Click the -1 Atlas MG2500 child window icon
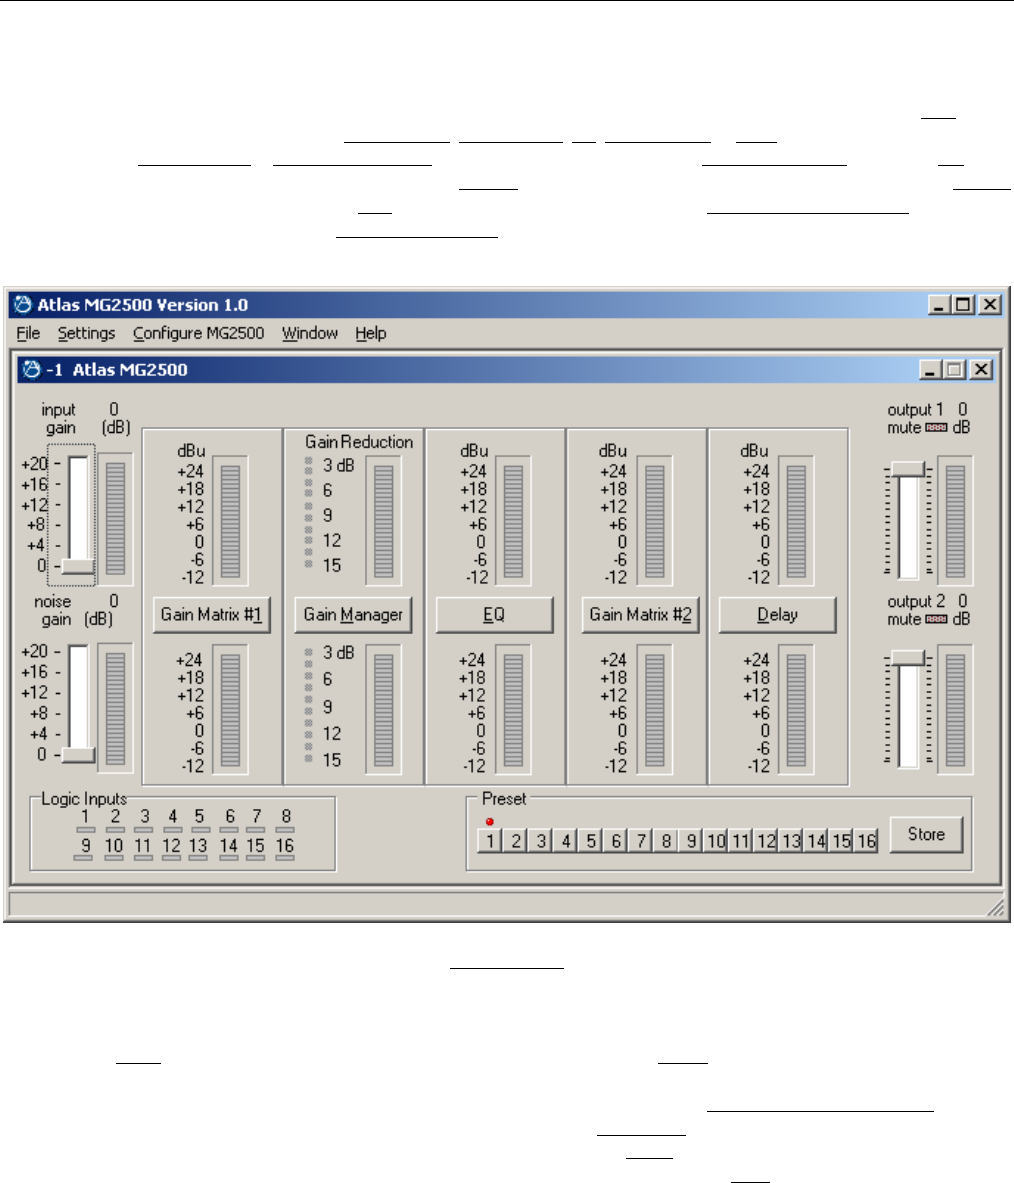Image resolution: width=1014 pixels, height=1183 pixels. (31, 370)
